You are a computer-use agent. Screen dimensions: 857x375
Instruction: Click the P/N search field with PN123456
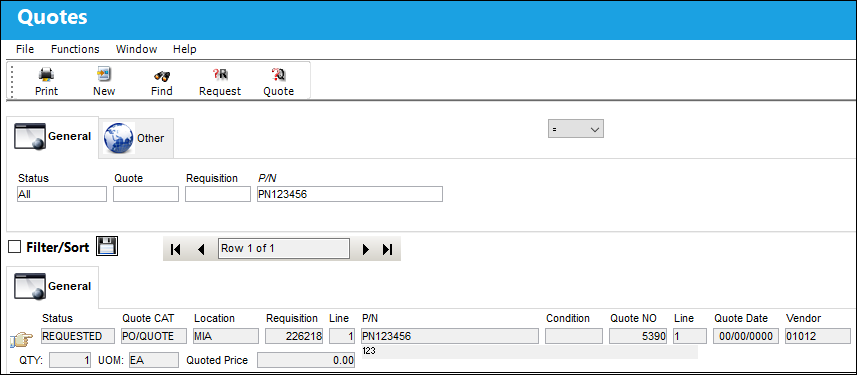pos(350,194)
